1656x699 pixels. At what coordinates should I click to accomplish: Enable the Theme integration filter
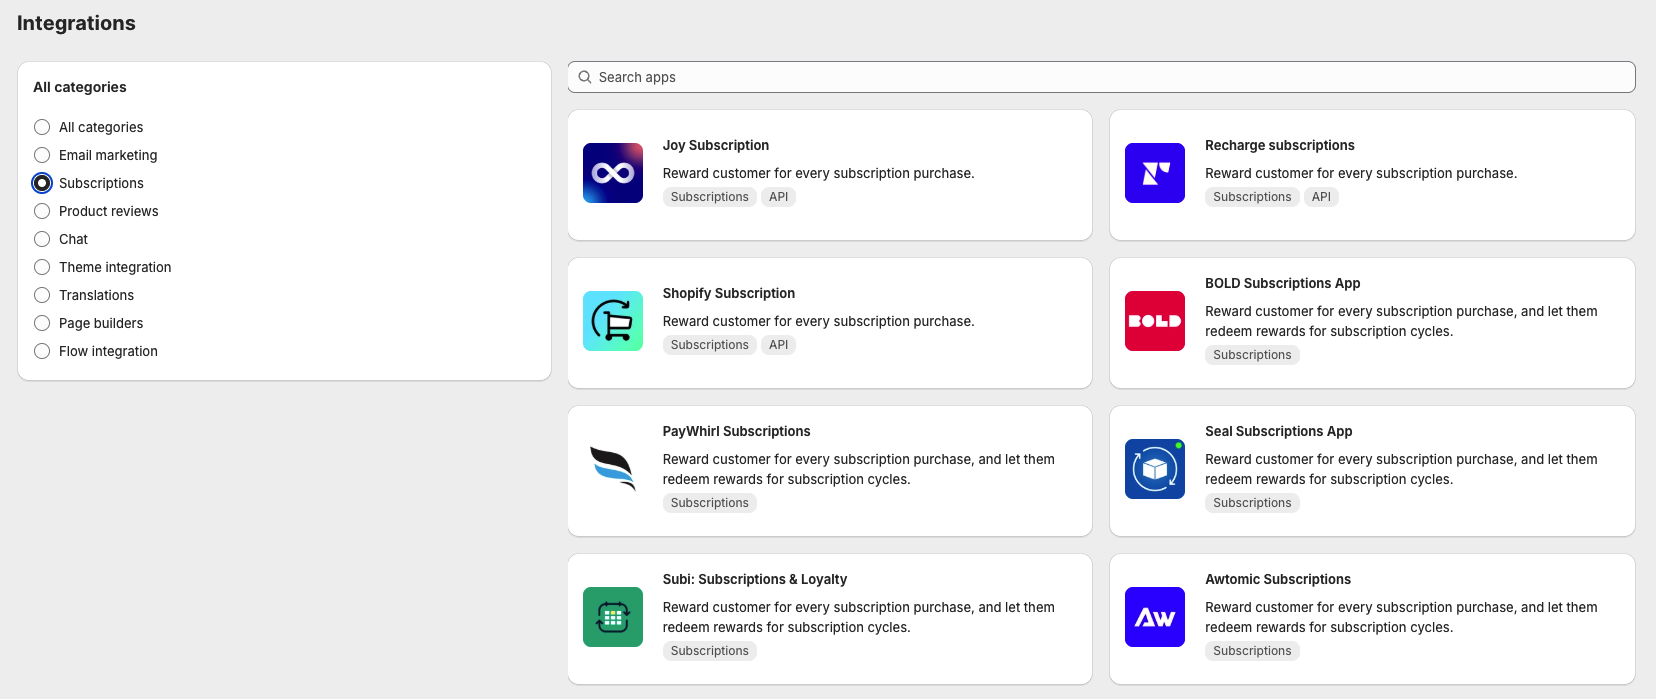(x=42, y=267)
